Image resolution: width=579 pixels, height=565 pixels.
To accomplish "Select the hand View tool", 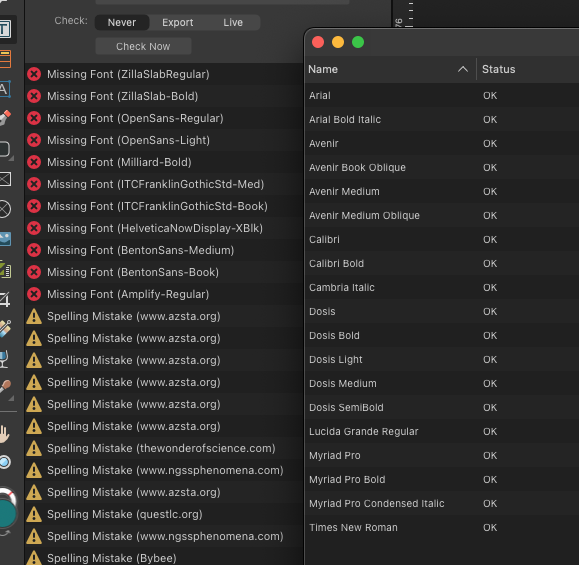I will pos(4,434).
